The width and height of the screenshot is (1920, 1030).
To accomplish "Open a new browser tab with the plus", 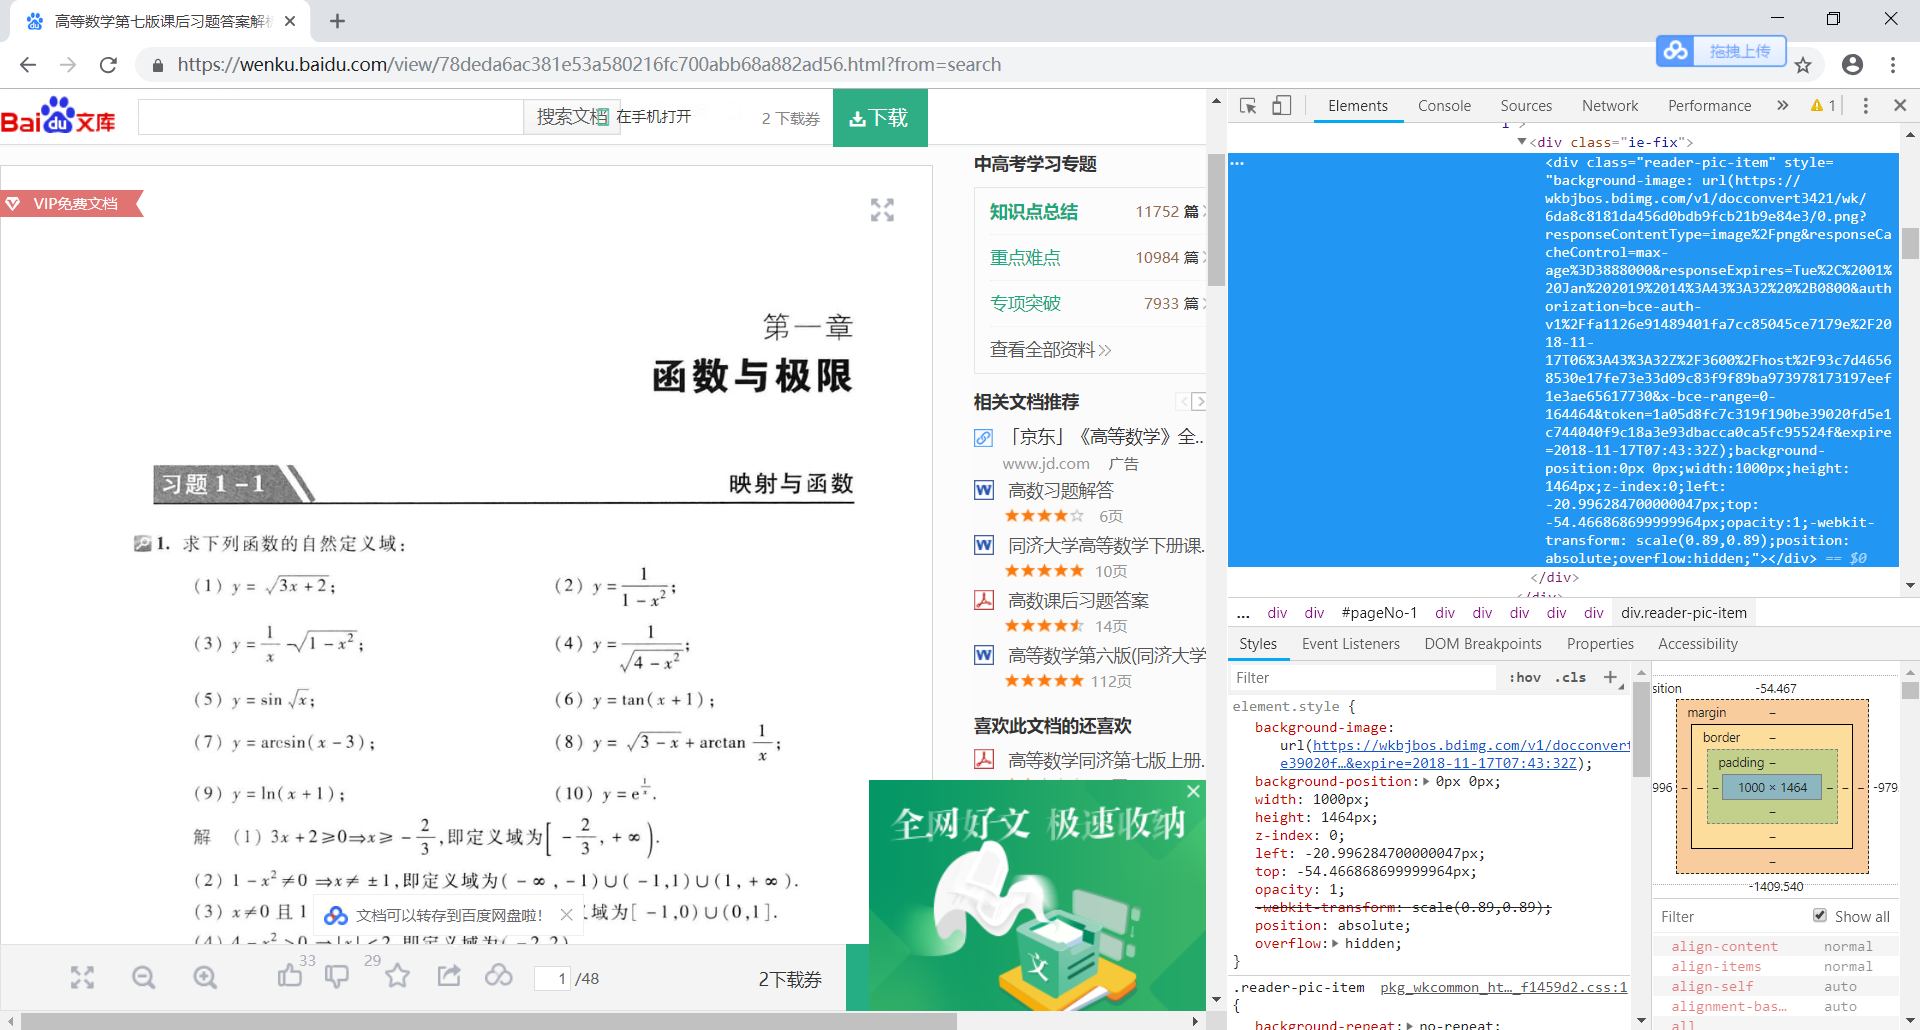I will (x=337, y=21).
